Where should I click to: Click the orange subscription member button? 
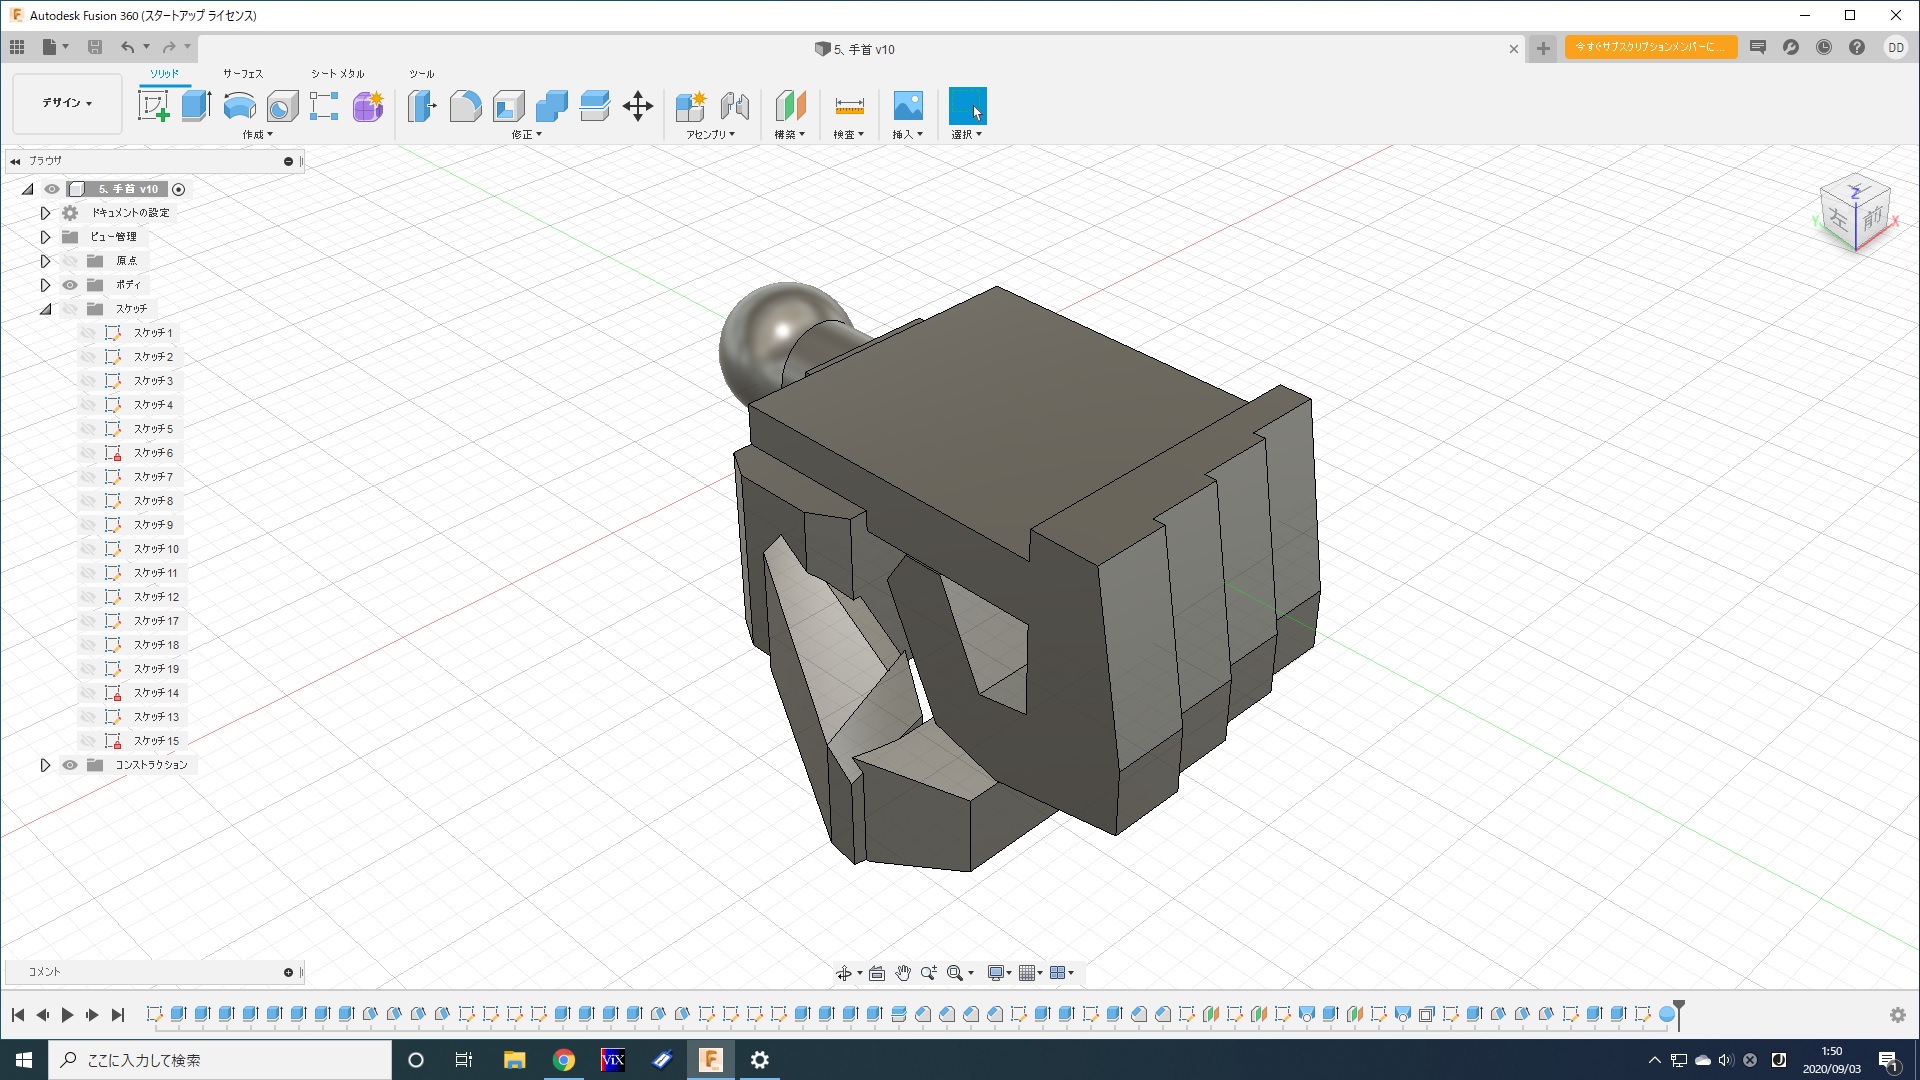(1650, 47)
